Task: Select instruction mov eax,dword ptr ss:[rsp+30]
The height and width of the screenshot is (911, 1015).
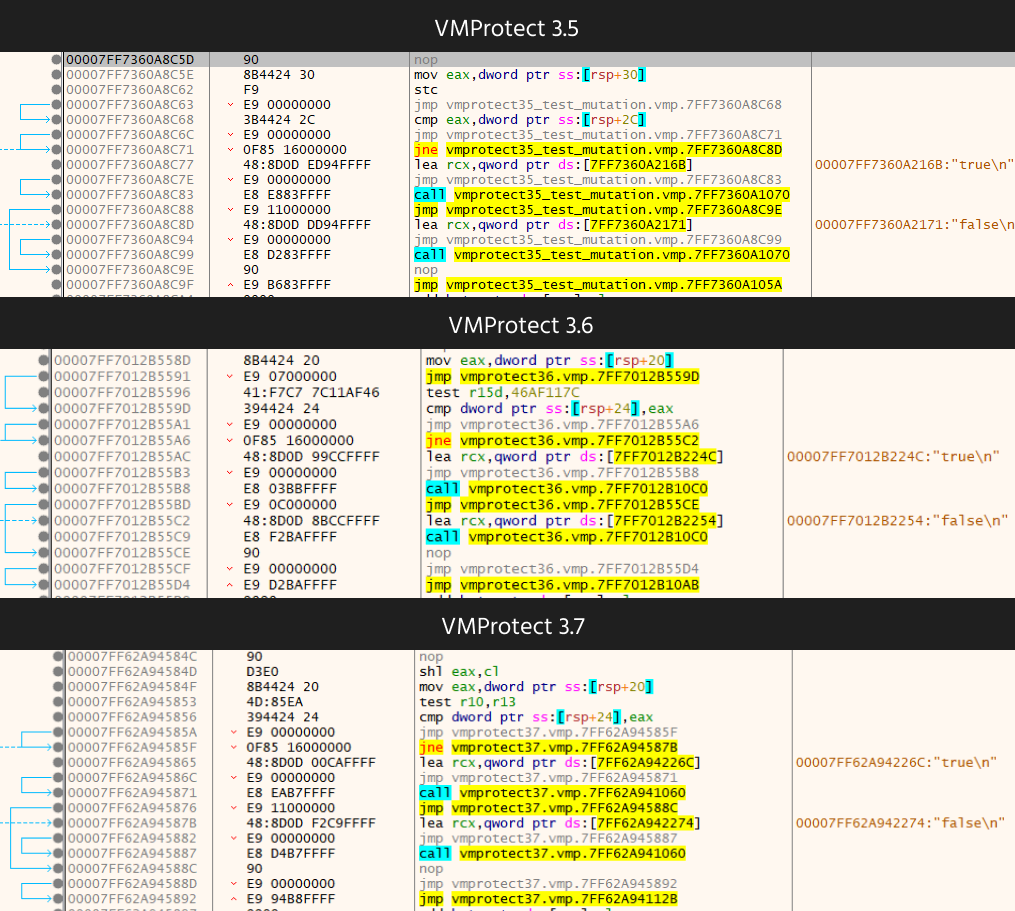Action: 530,74
